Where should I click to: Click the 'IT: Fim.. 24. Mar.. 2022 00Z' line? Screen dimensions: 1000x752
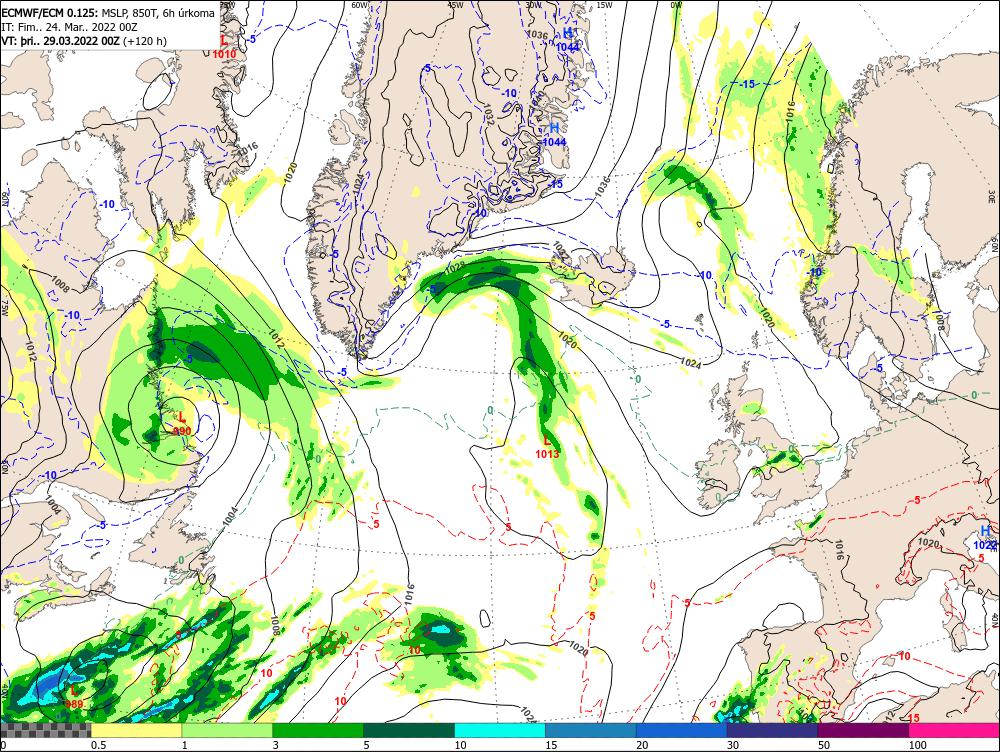click(69, 27)
